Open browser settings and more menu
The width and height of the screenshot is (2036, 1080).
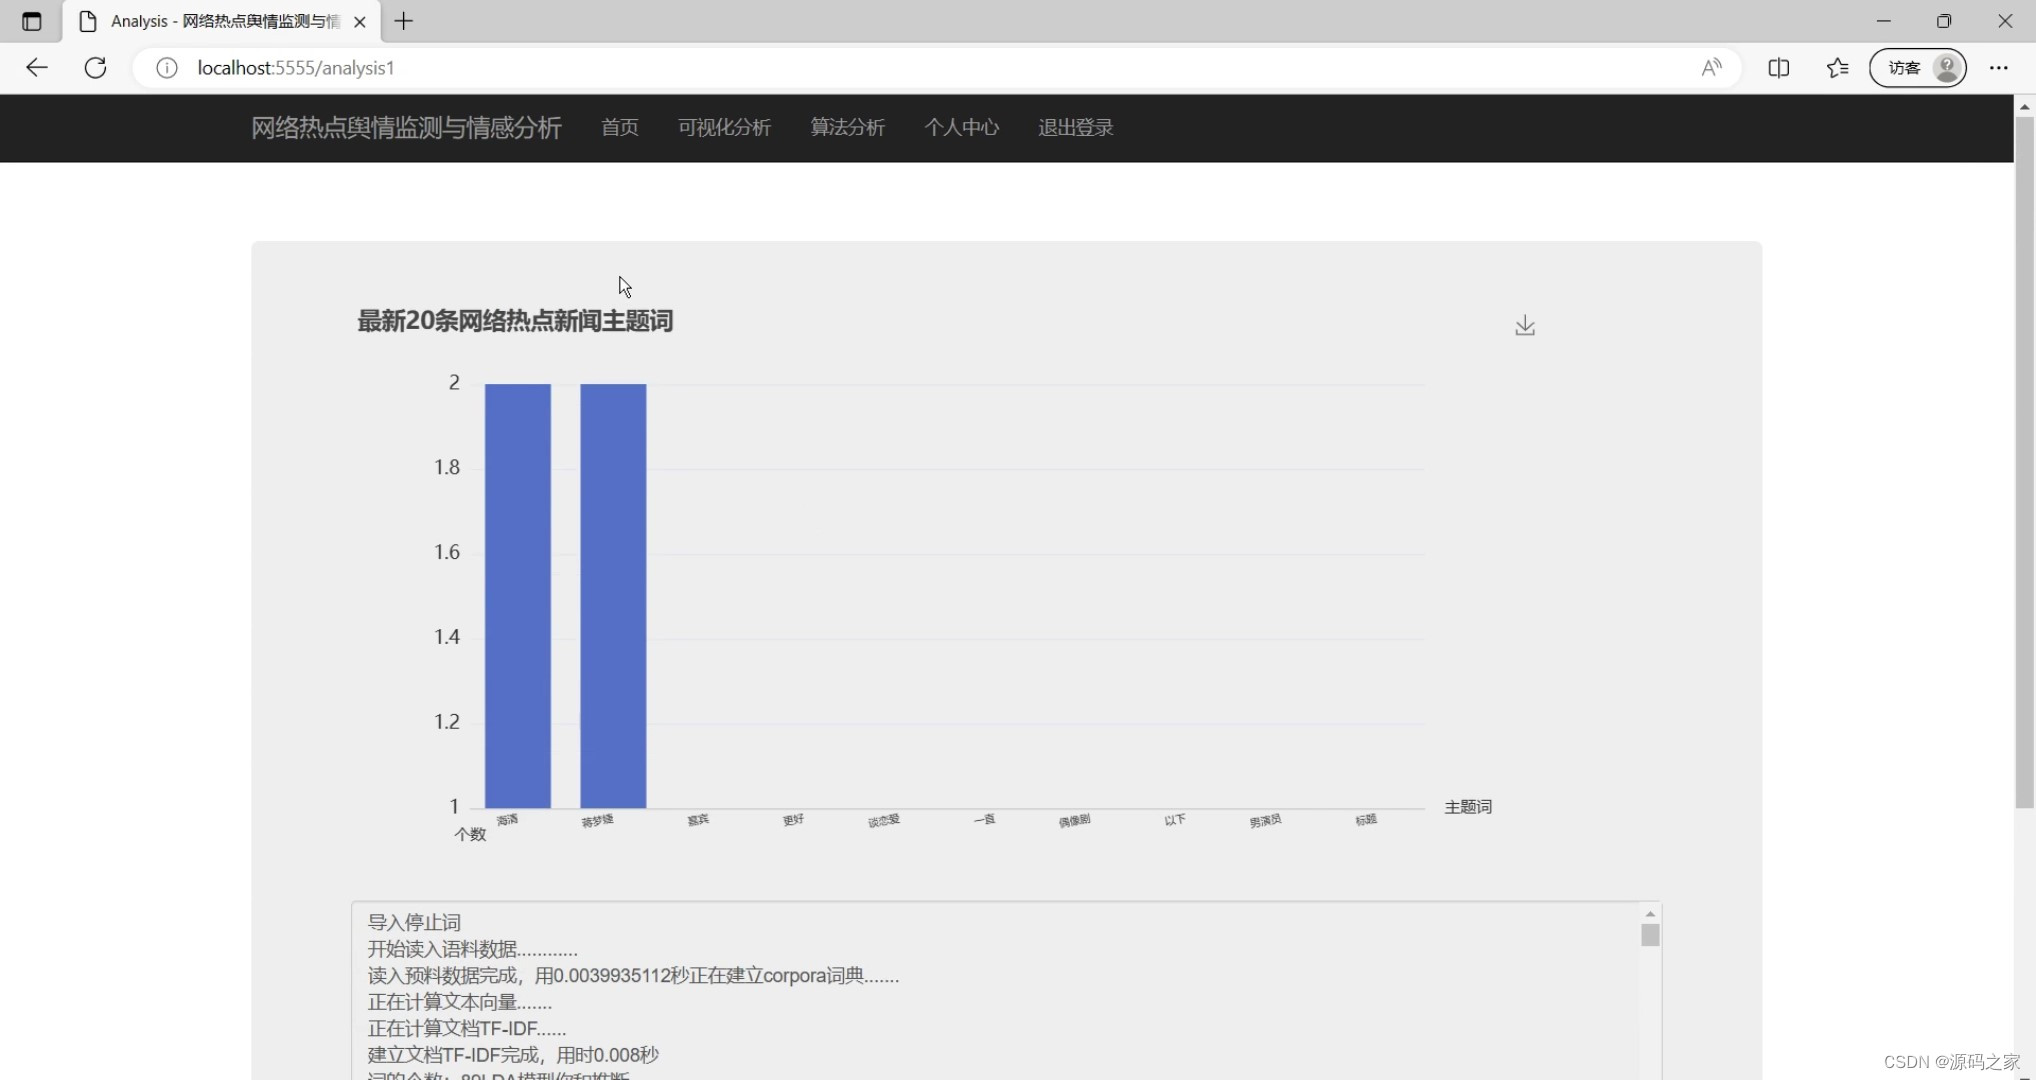pyautogui.click(x=1998, y=68)
